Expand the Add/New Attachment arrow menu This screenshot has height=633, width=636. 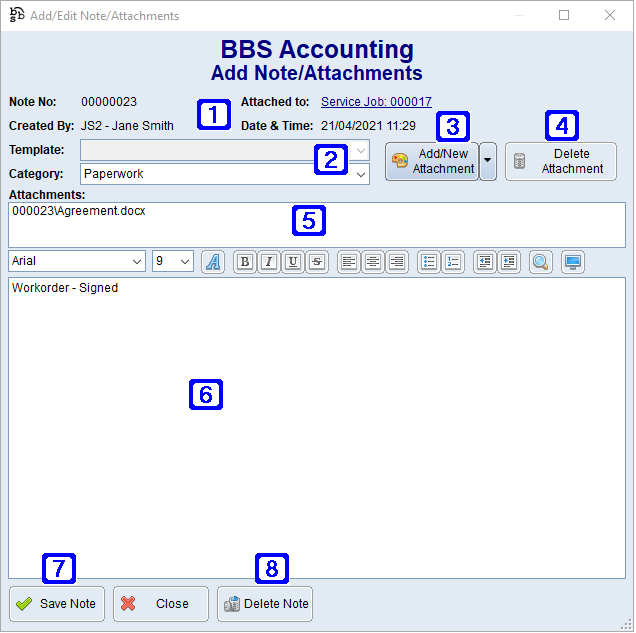488,161
